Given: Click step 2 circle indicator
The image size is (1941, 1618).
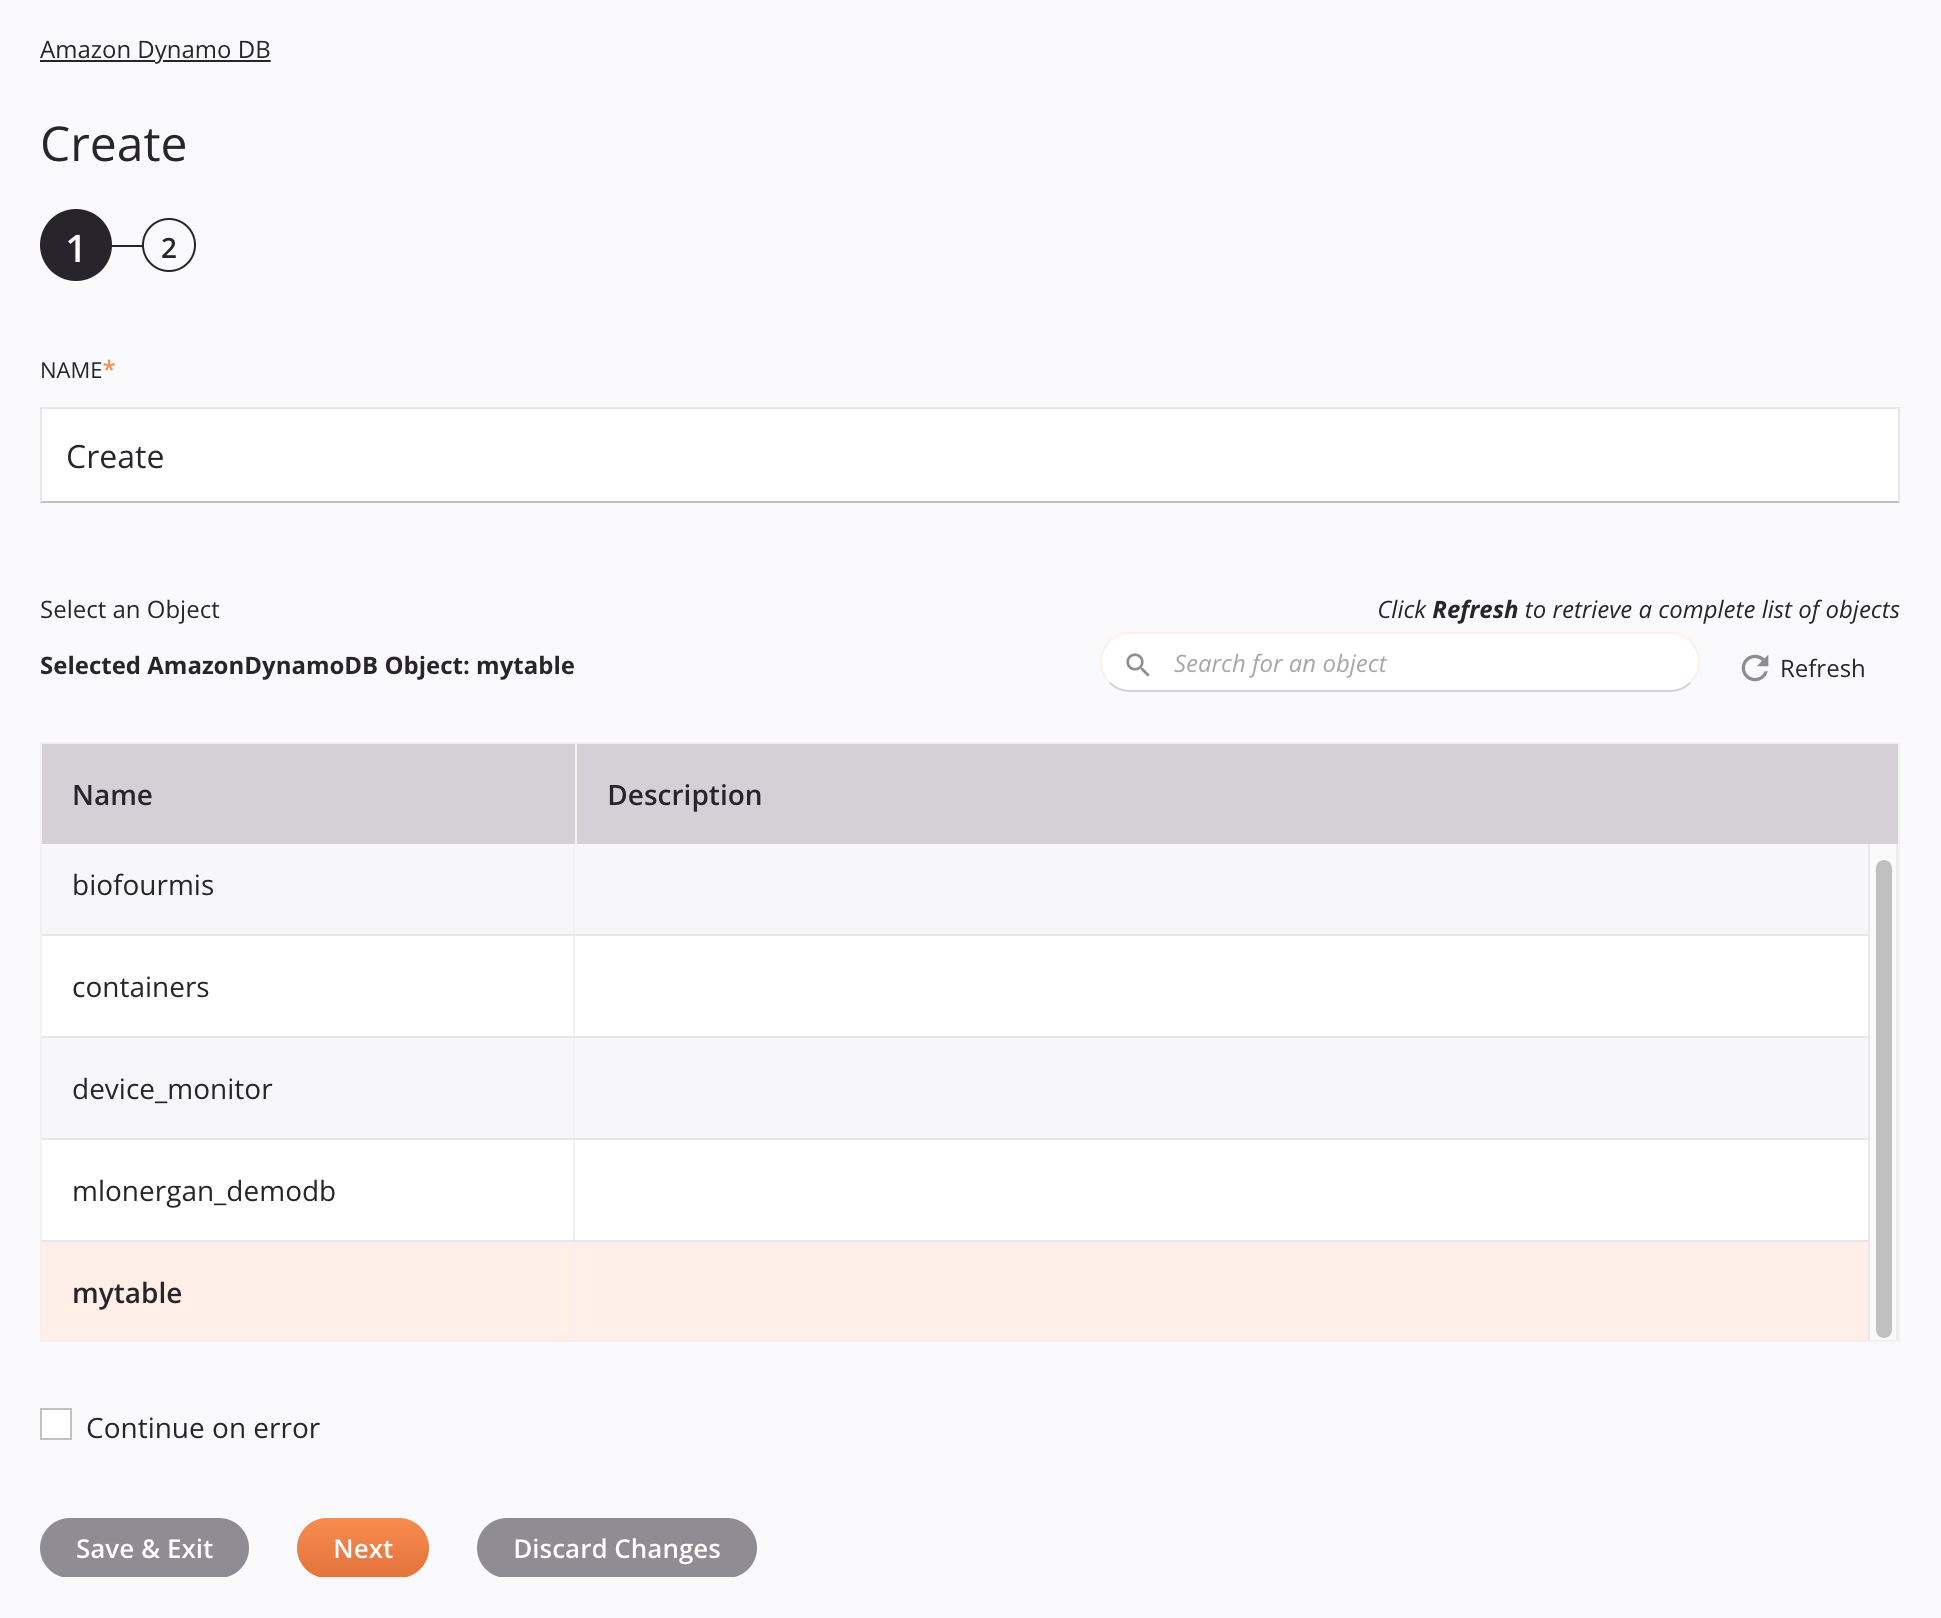Looking at the screenshot, I should click(x=166, y=247).
